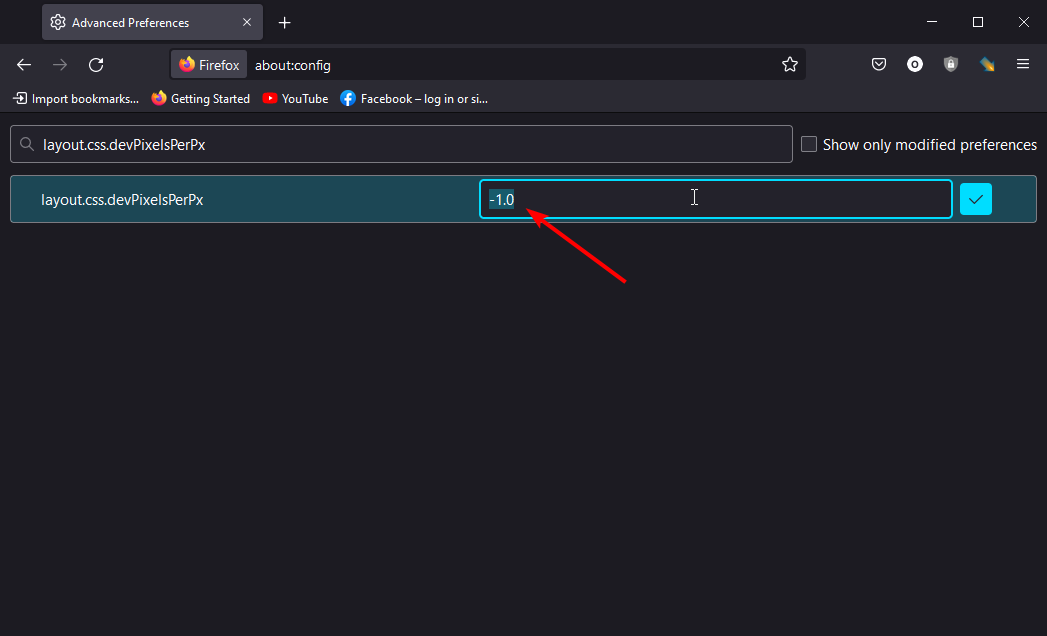
Task: Click the -1.0 value input field
Action: [716, 199]
